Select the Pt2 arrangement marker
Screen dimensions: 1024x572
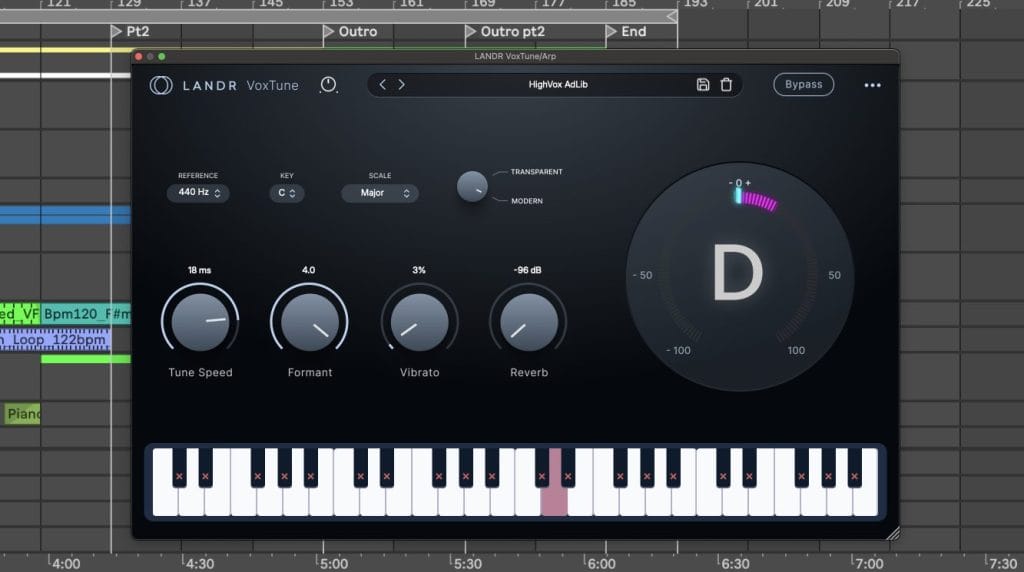[137, 32]
